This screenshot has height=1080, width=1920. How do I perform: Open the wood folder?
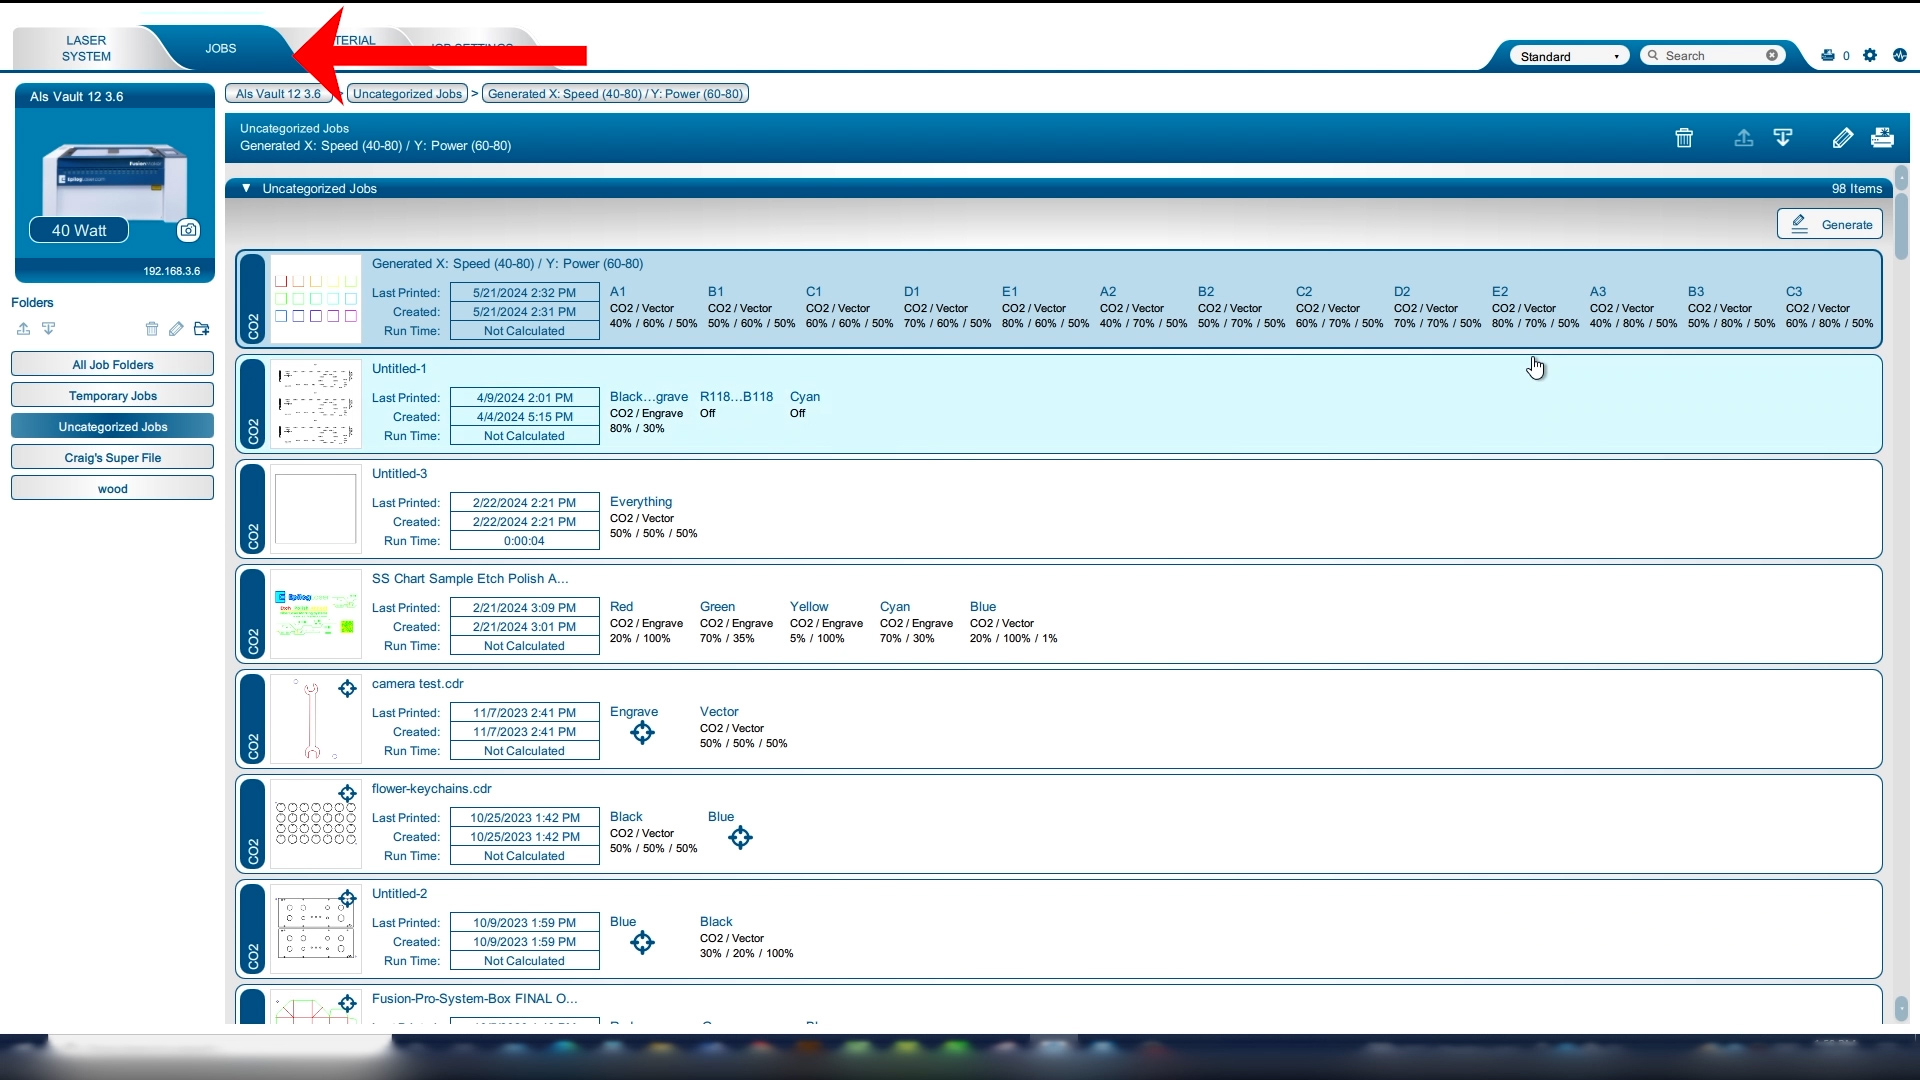coord(113,489)
